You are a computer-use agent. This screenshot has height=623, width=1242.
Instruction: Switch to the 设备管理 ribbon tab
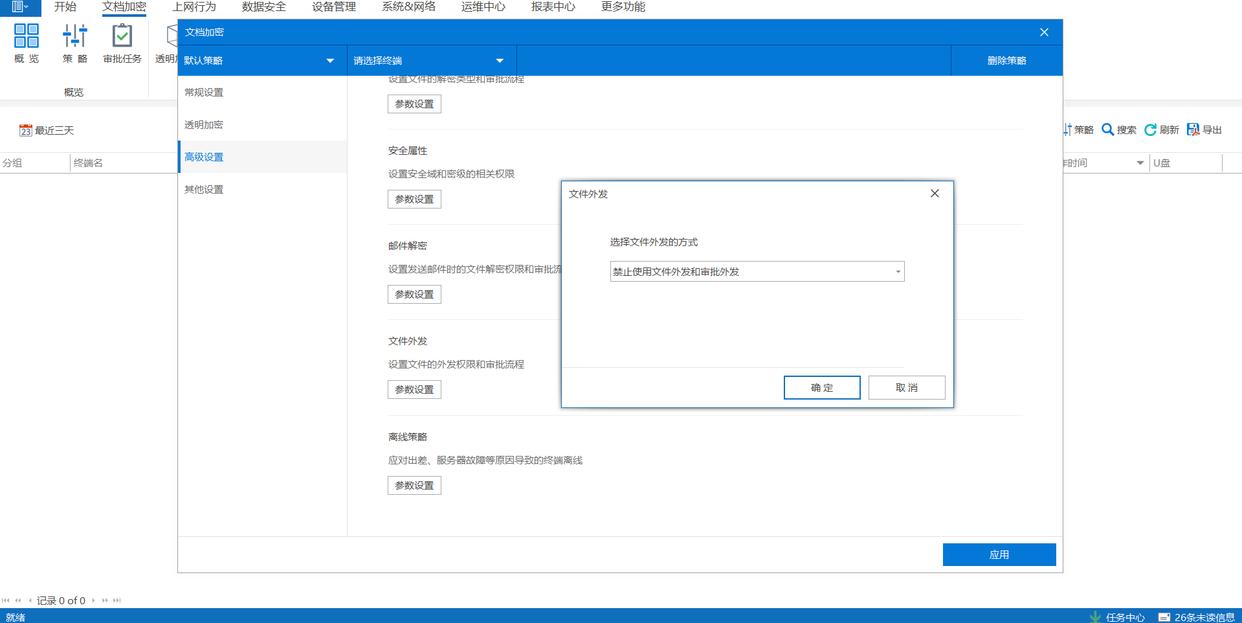(334, 7)
